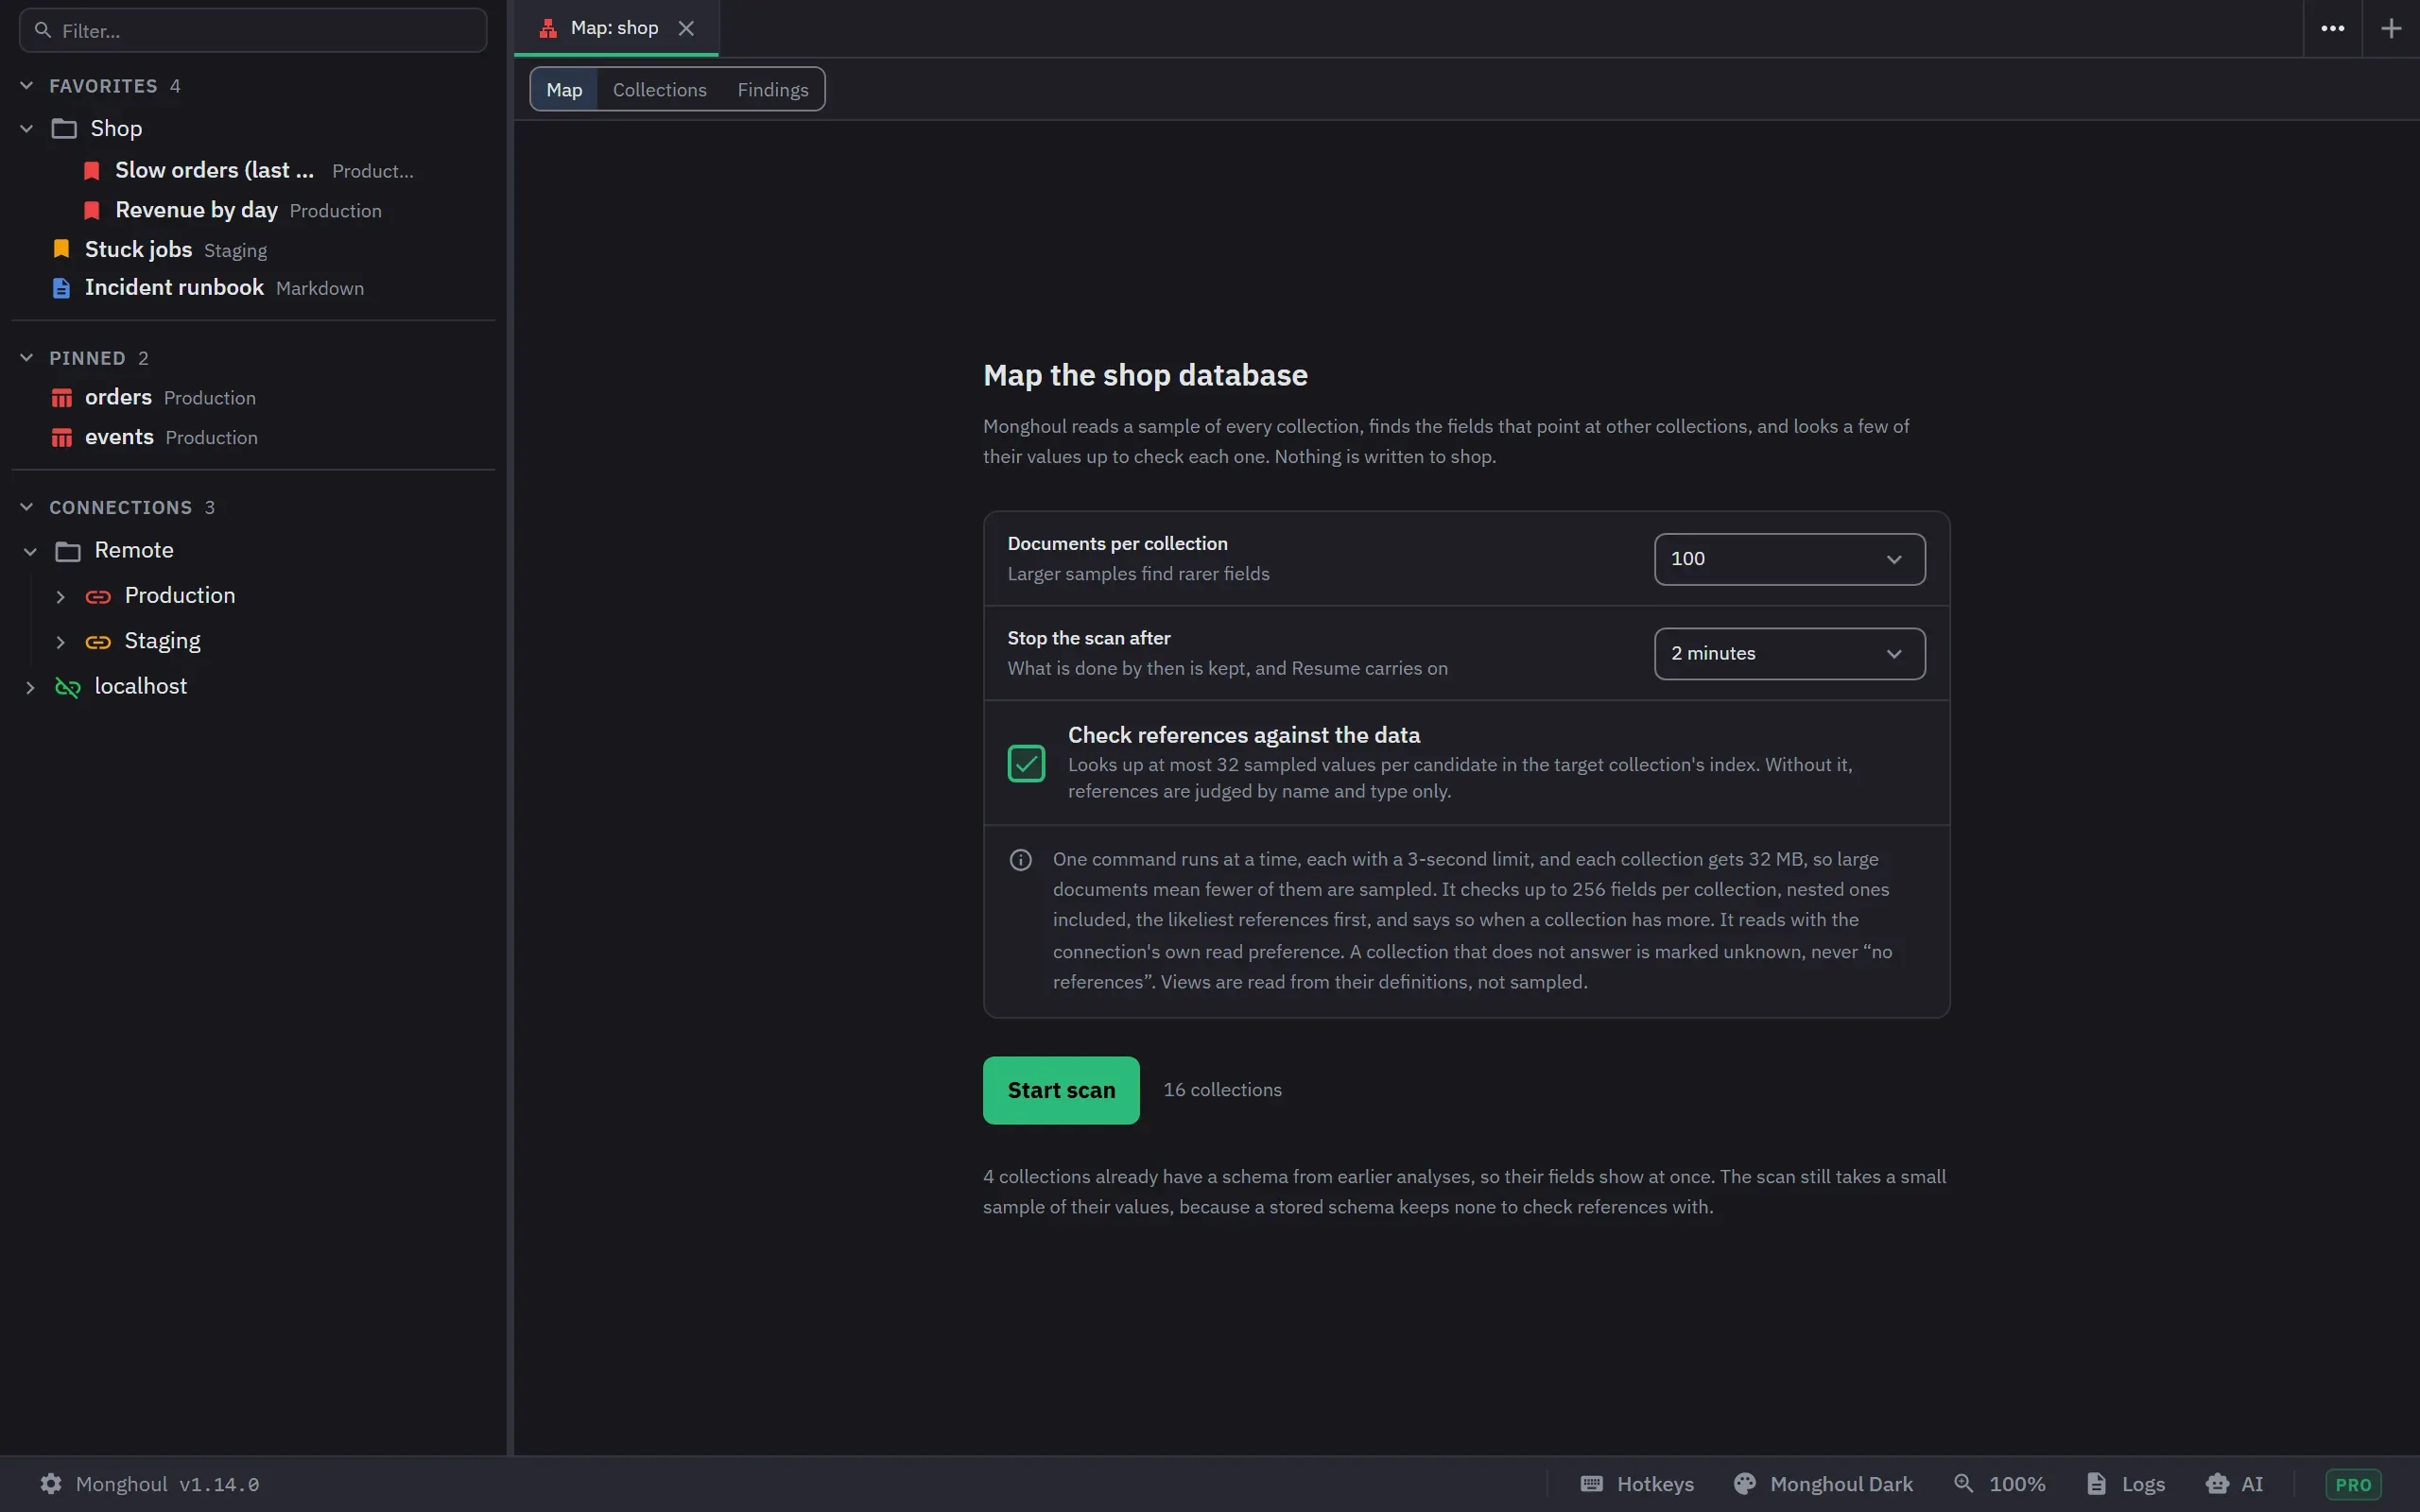
Task: Expand the Staging connection node
Action: (x=60, y=642)
